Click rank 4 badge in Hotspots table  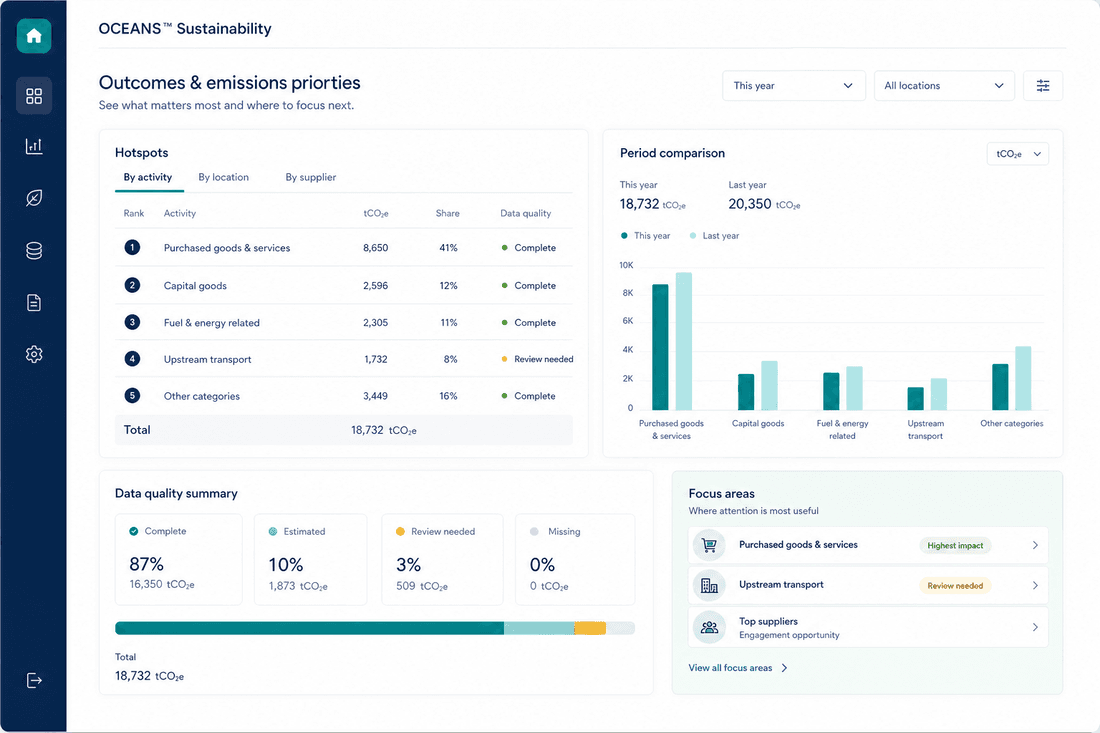[x=132, y=358]
